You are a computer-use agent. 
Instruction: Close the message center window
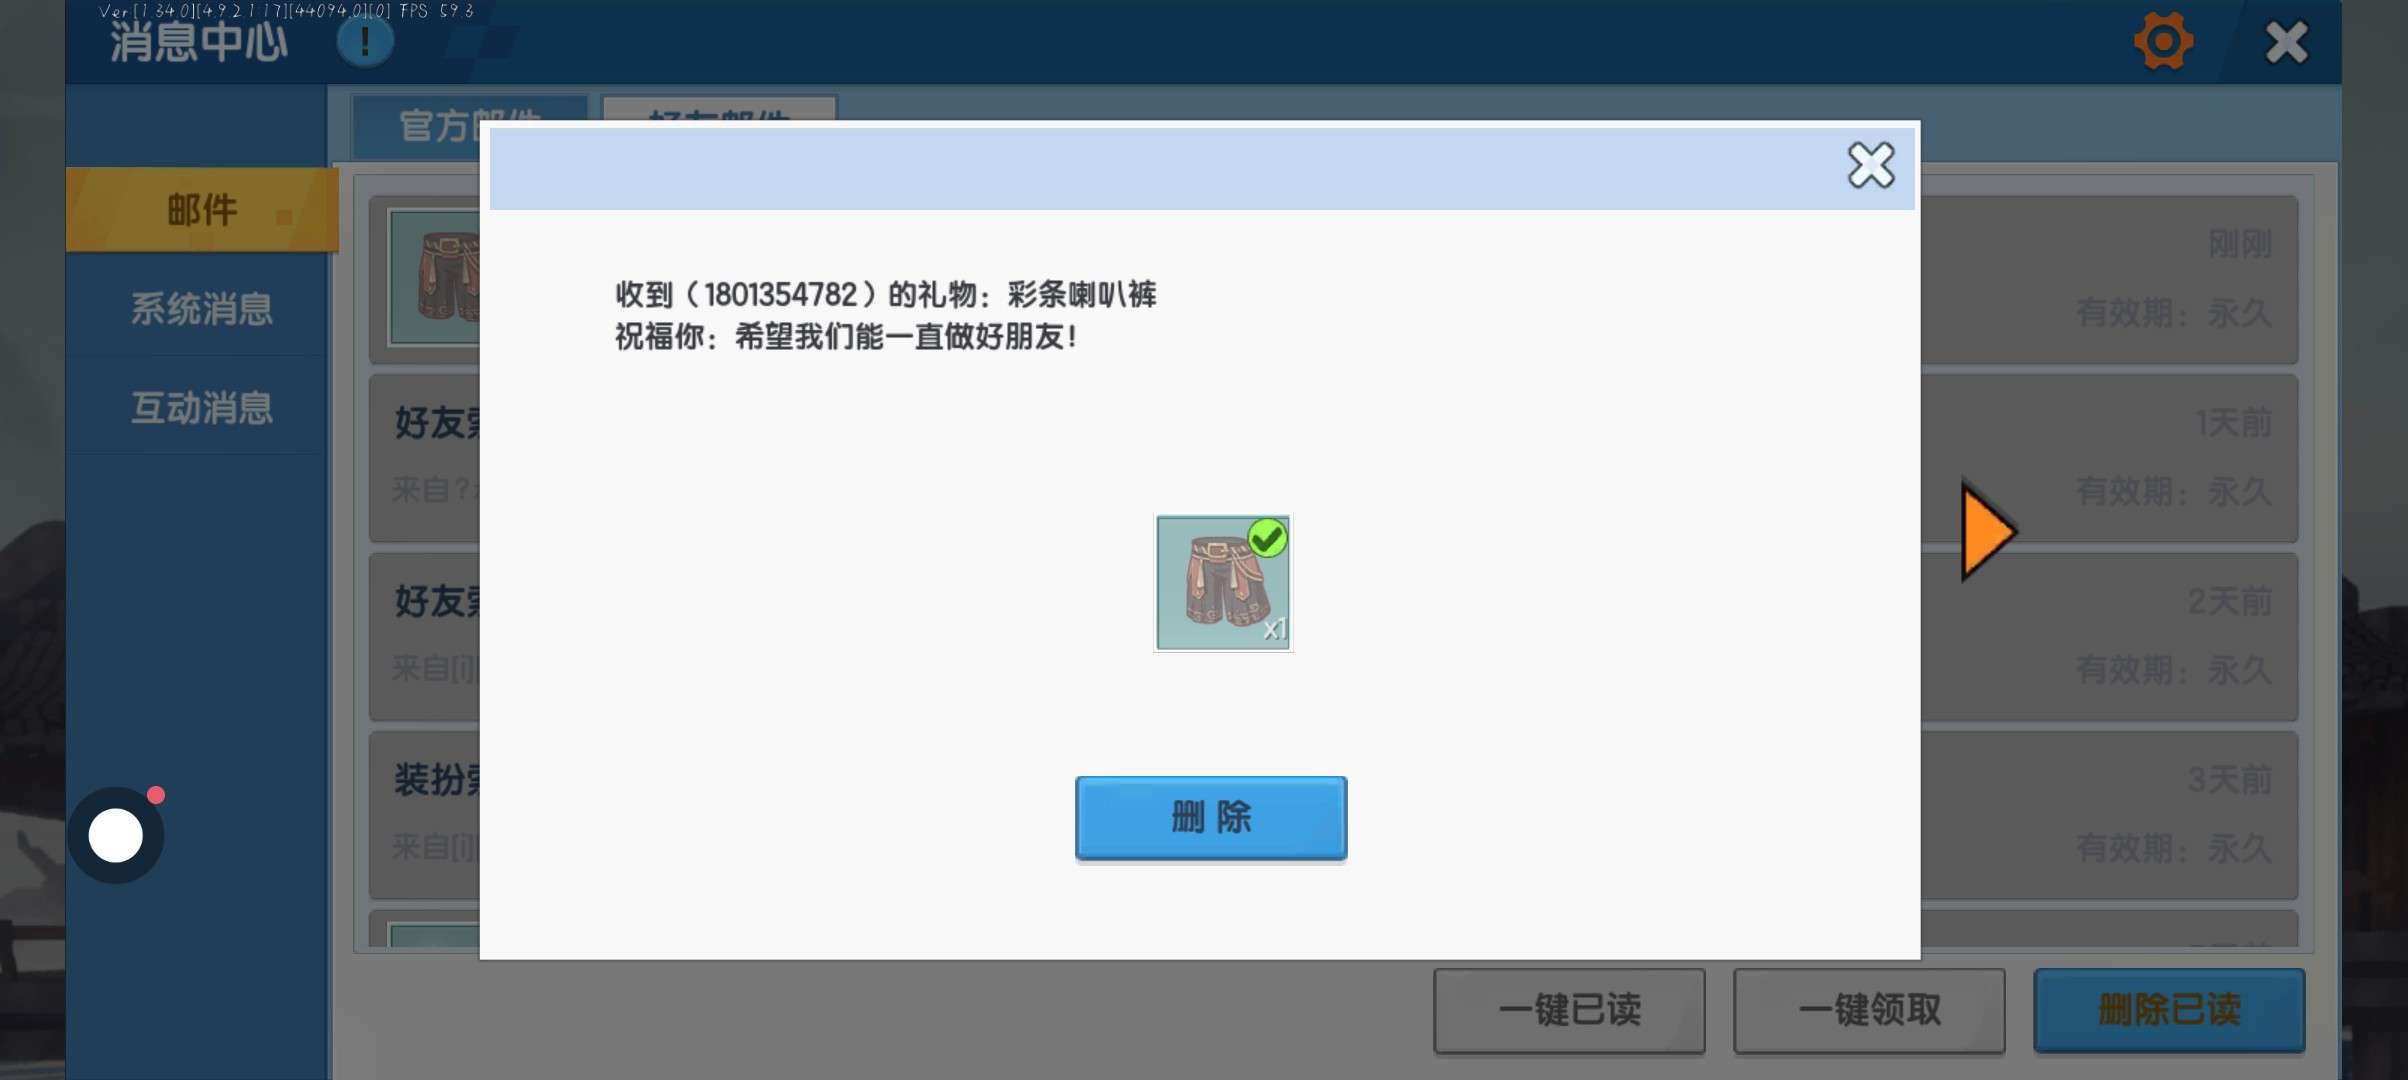click(x=2286, y=42)
